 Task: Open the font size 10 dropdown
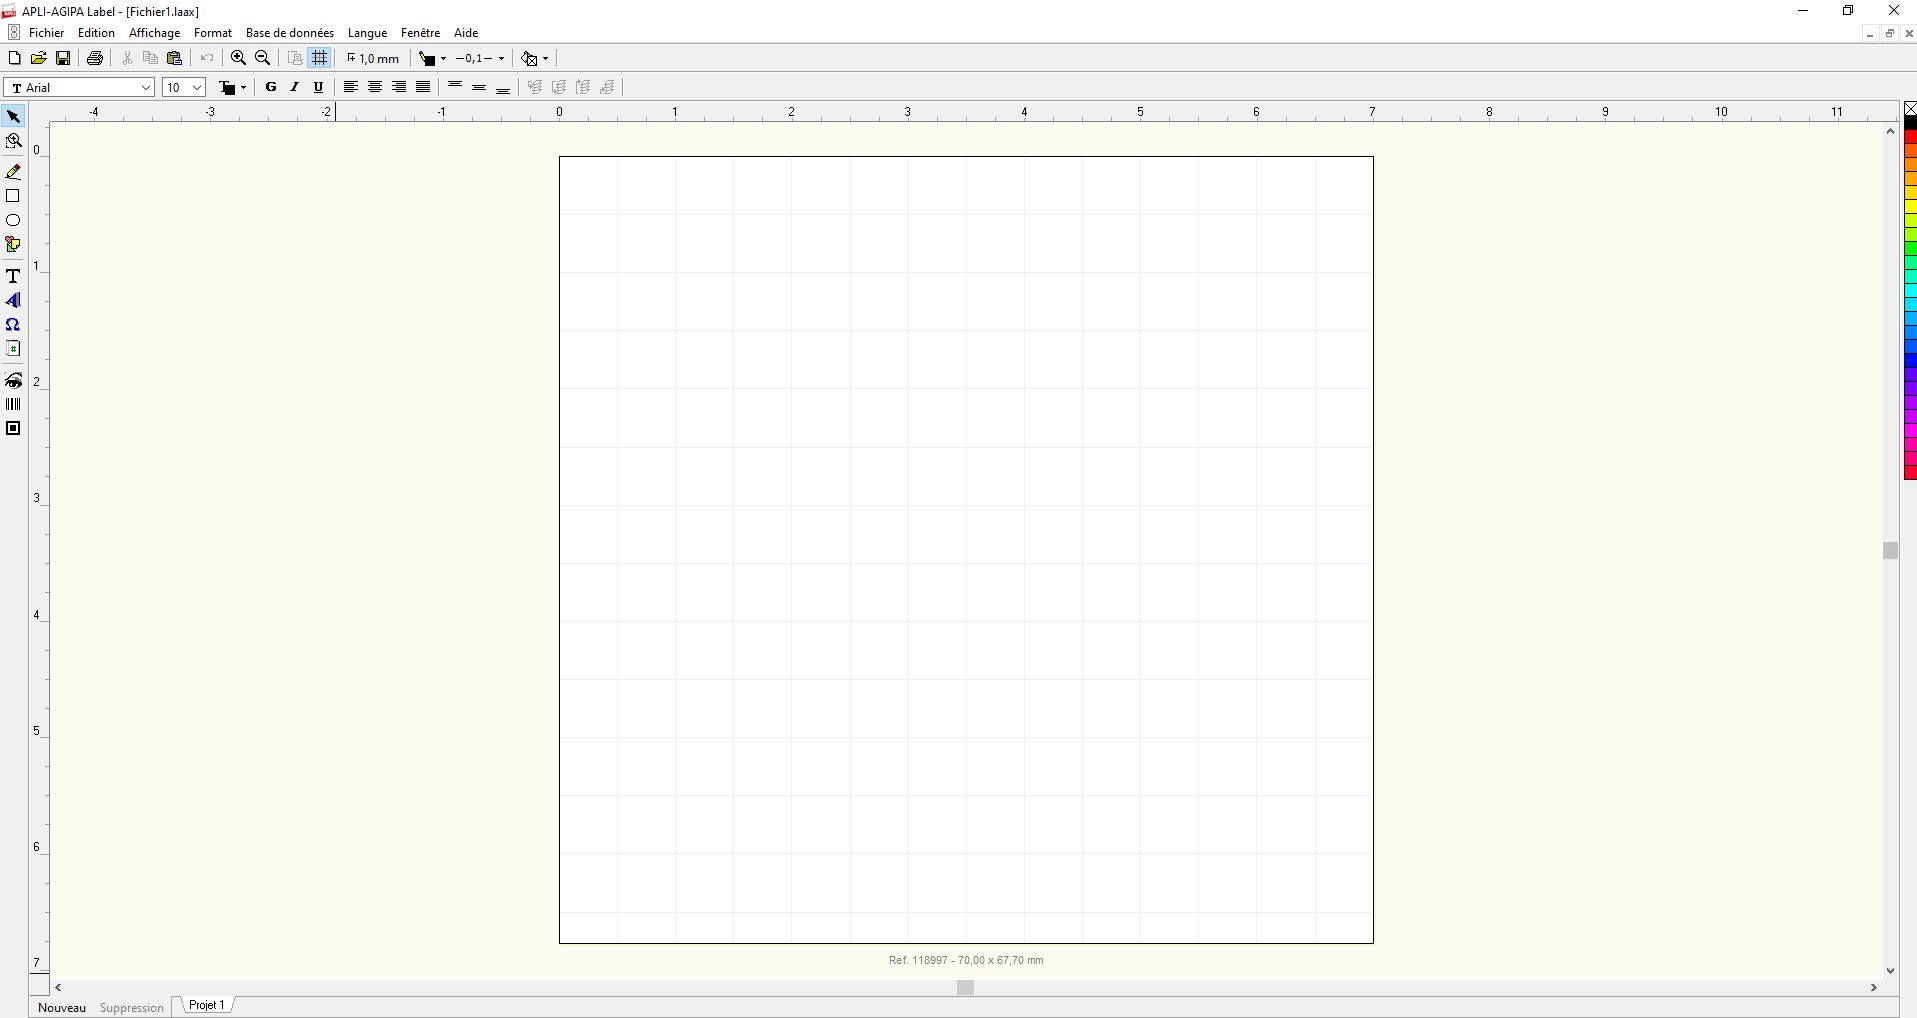coord(197,87)
